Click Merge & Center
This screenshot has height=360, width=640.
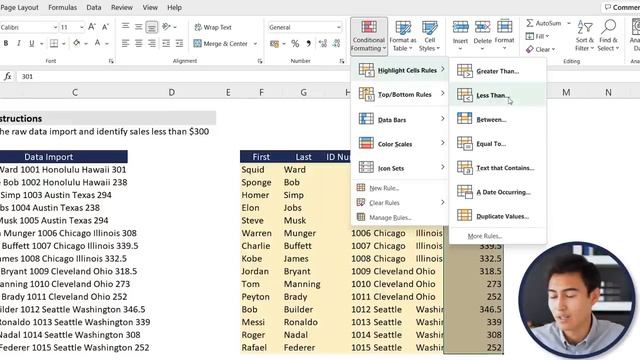(221, 43)
